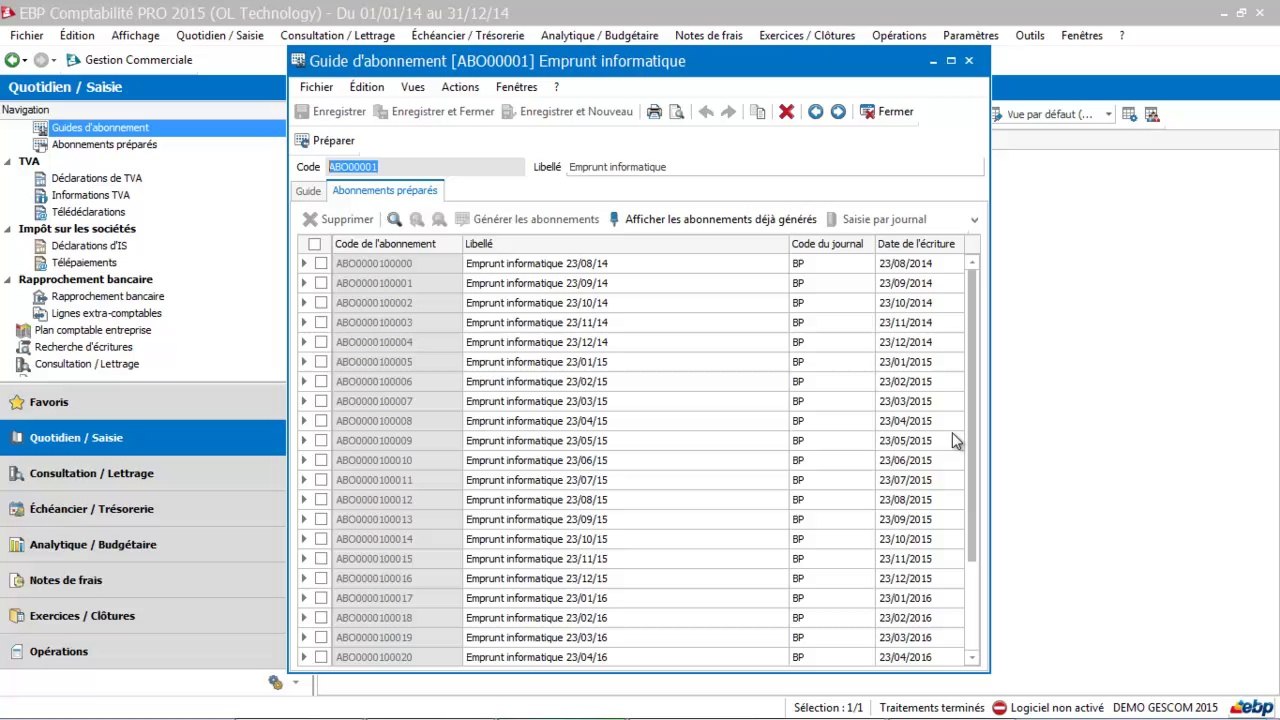This screenshot has height=720, width=1280.
Task: Click the Rapprochement bancaire item icon
Action: 41,297
